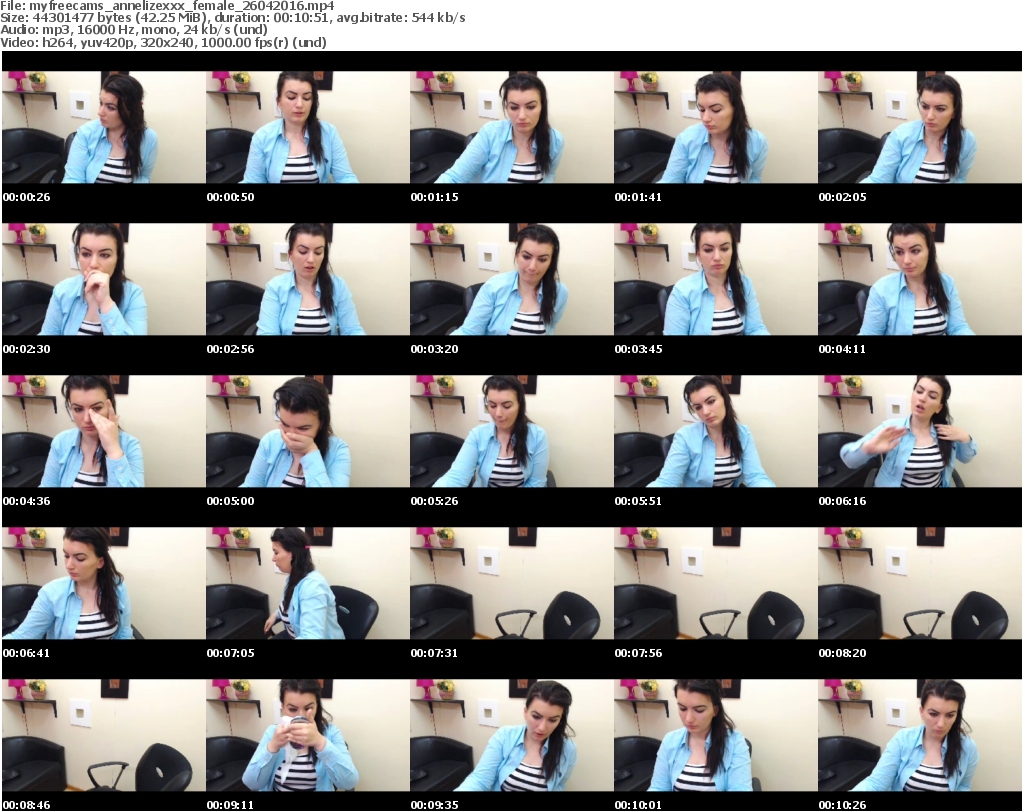Click the 00:05:00 timestamp label

(231, 501)
